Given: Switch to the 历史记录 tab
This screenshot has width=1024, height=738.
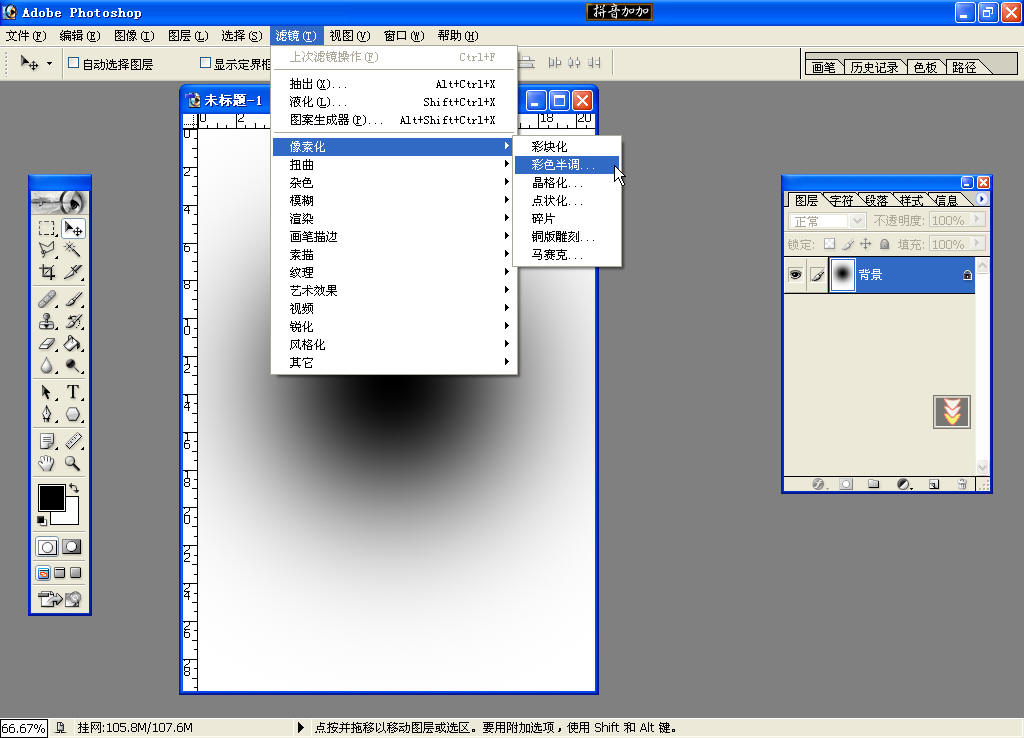Looking at the screenshot, I should 874,67.
